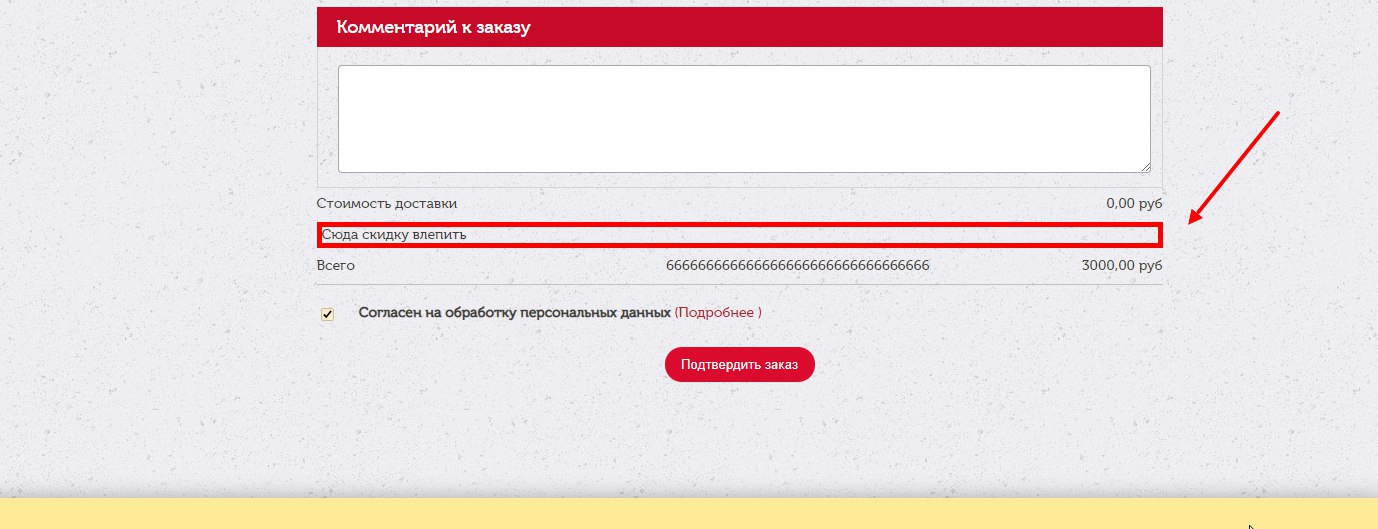This screenshot has height=529, width=1378.
Task: Click the 0,00 руб delivery cost
Action: 1134,203
